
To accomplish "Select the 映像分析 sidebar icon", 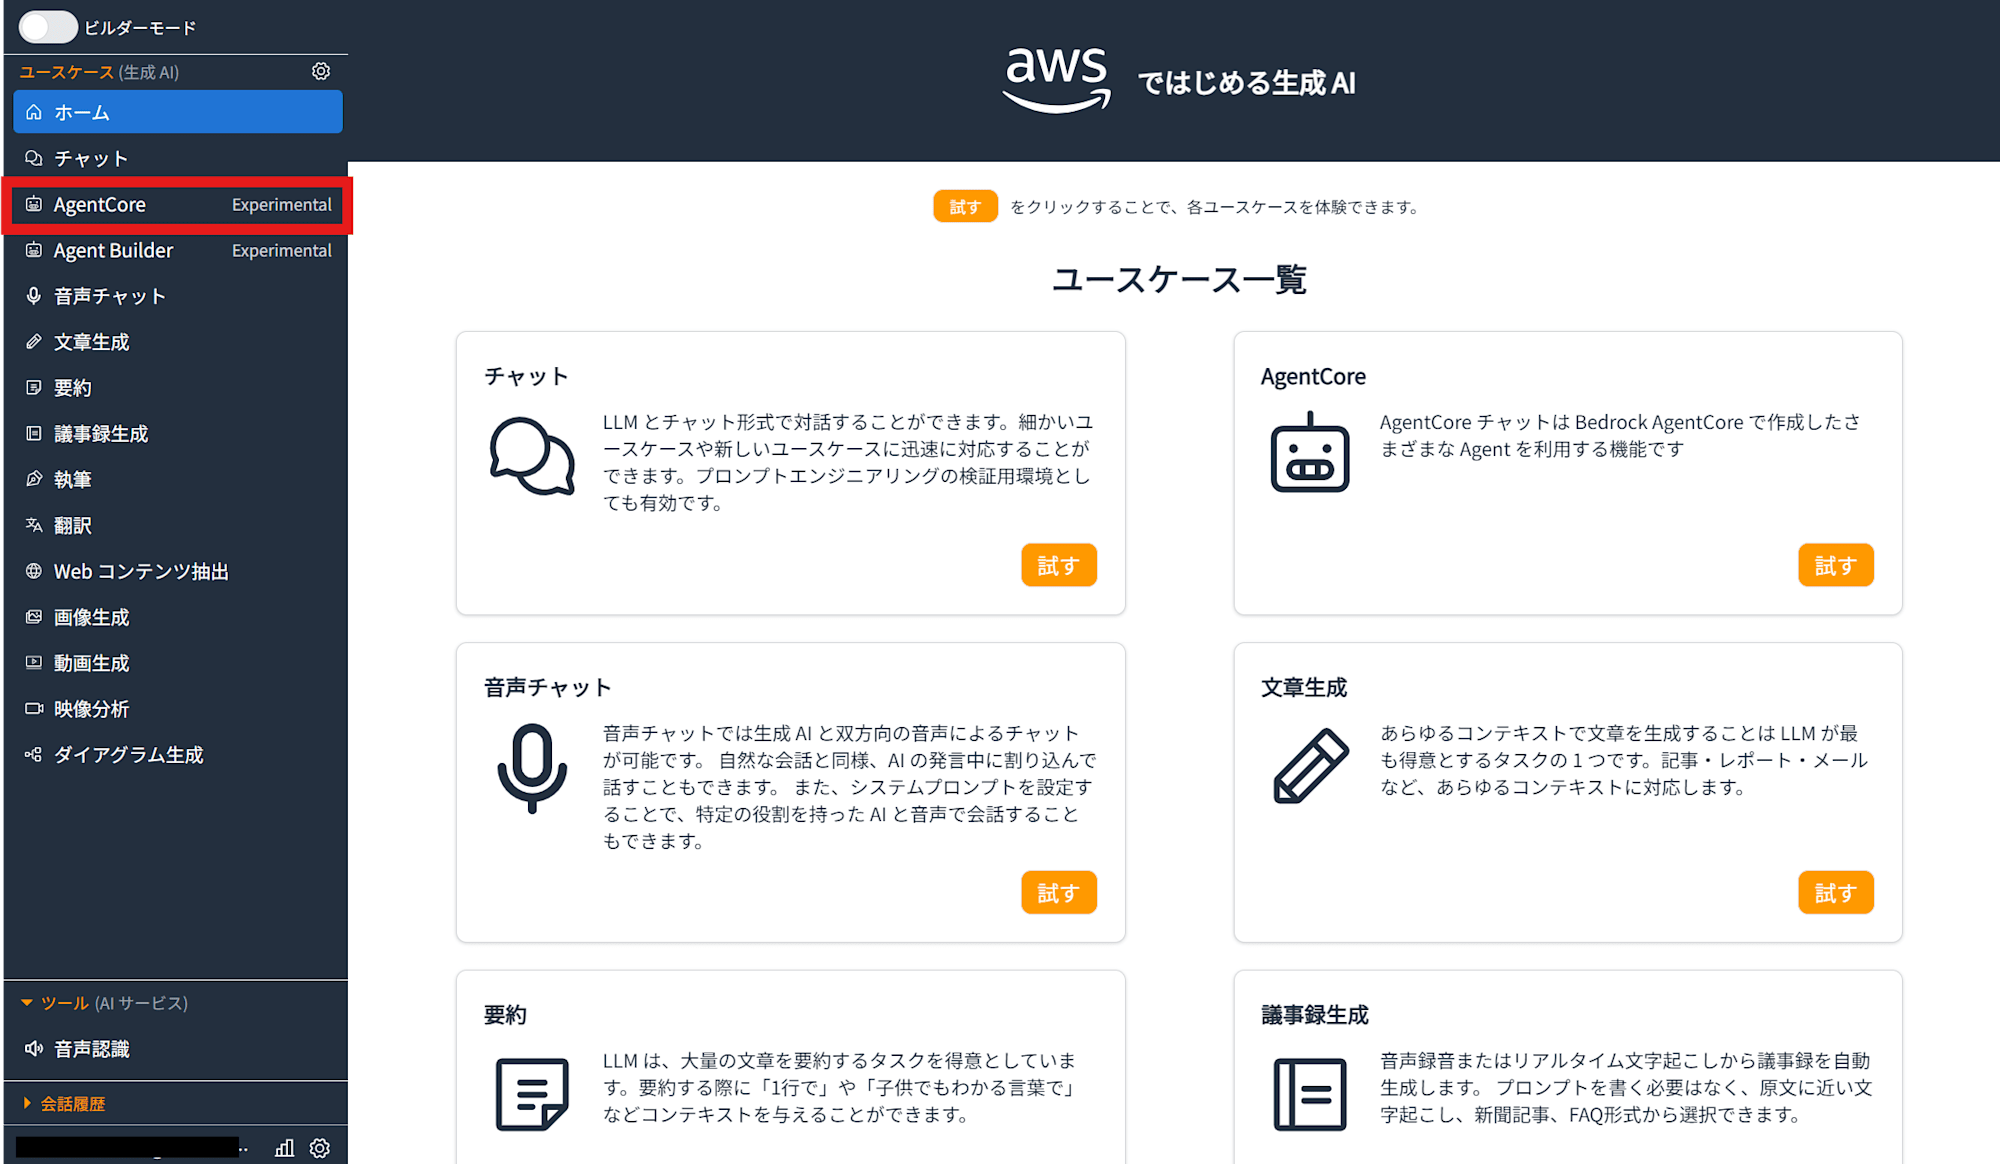I will click(33, 708).
